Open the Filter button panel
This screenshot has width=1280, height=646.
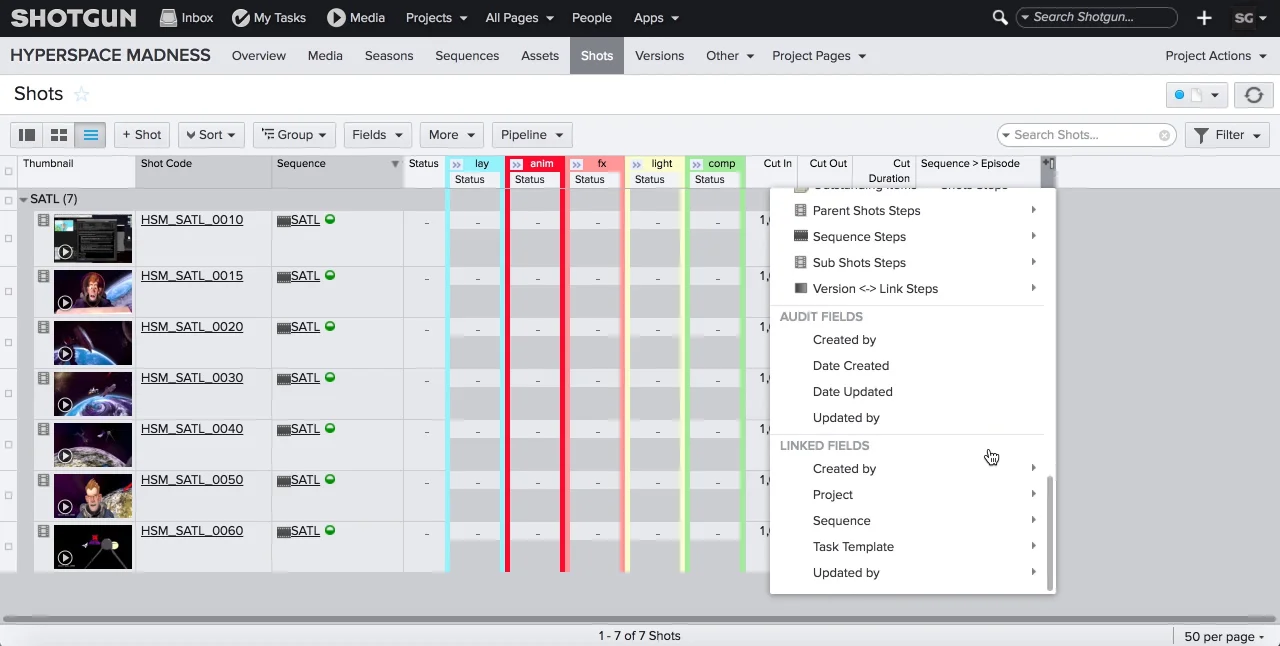coord(1227,135)
